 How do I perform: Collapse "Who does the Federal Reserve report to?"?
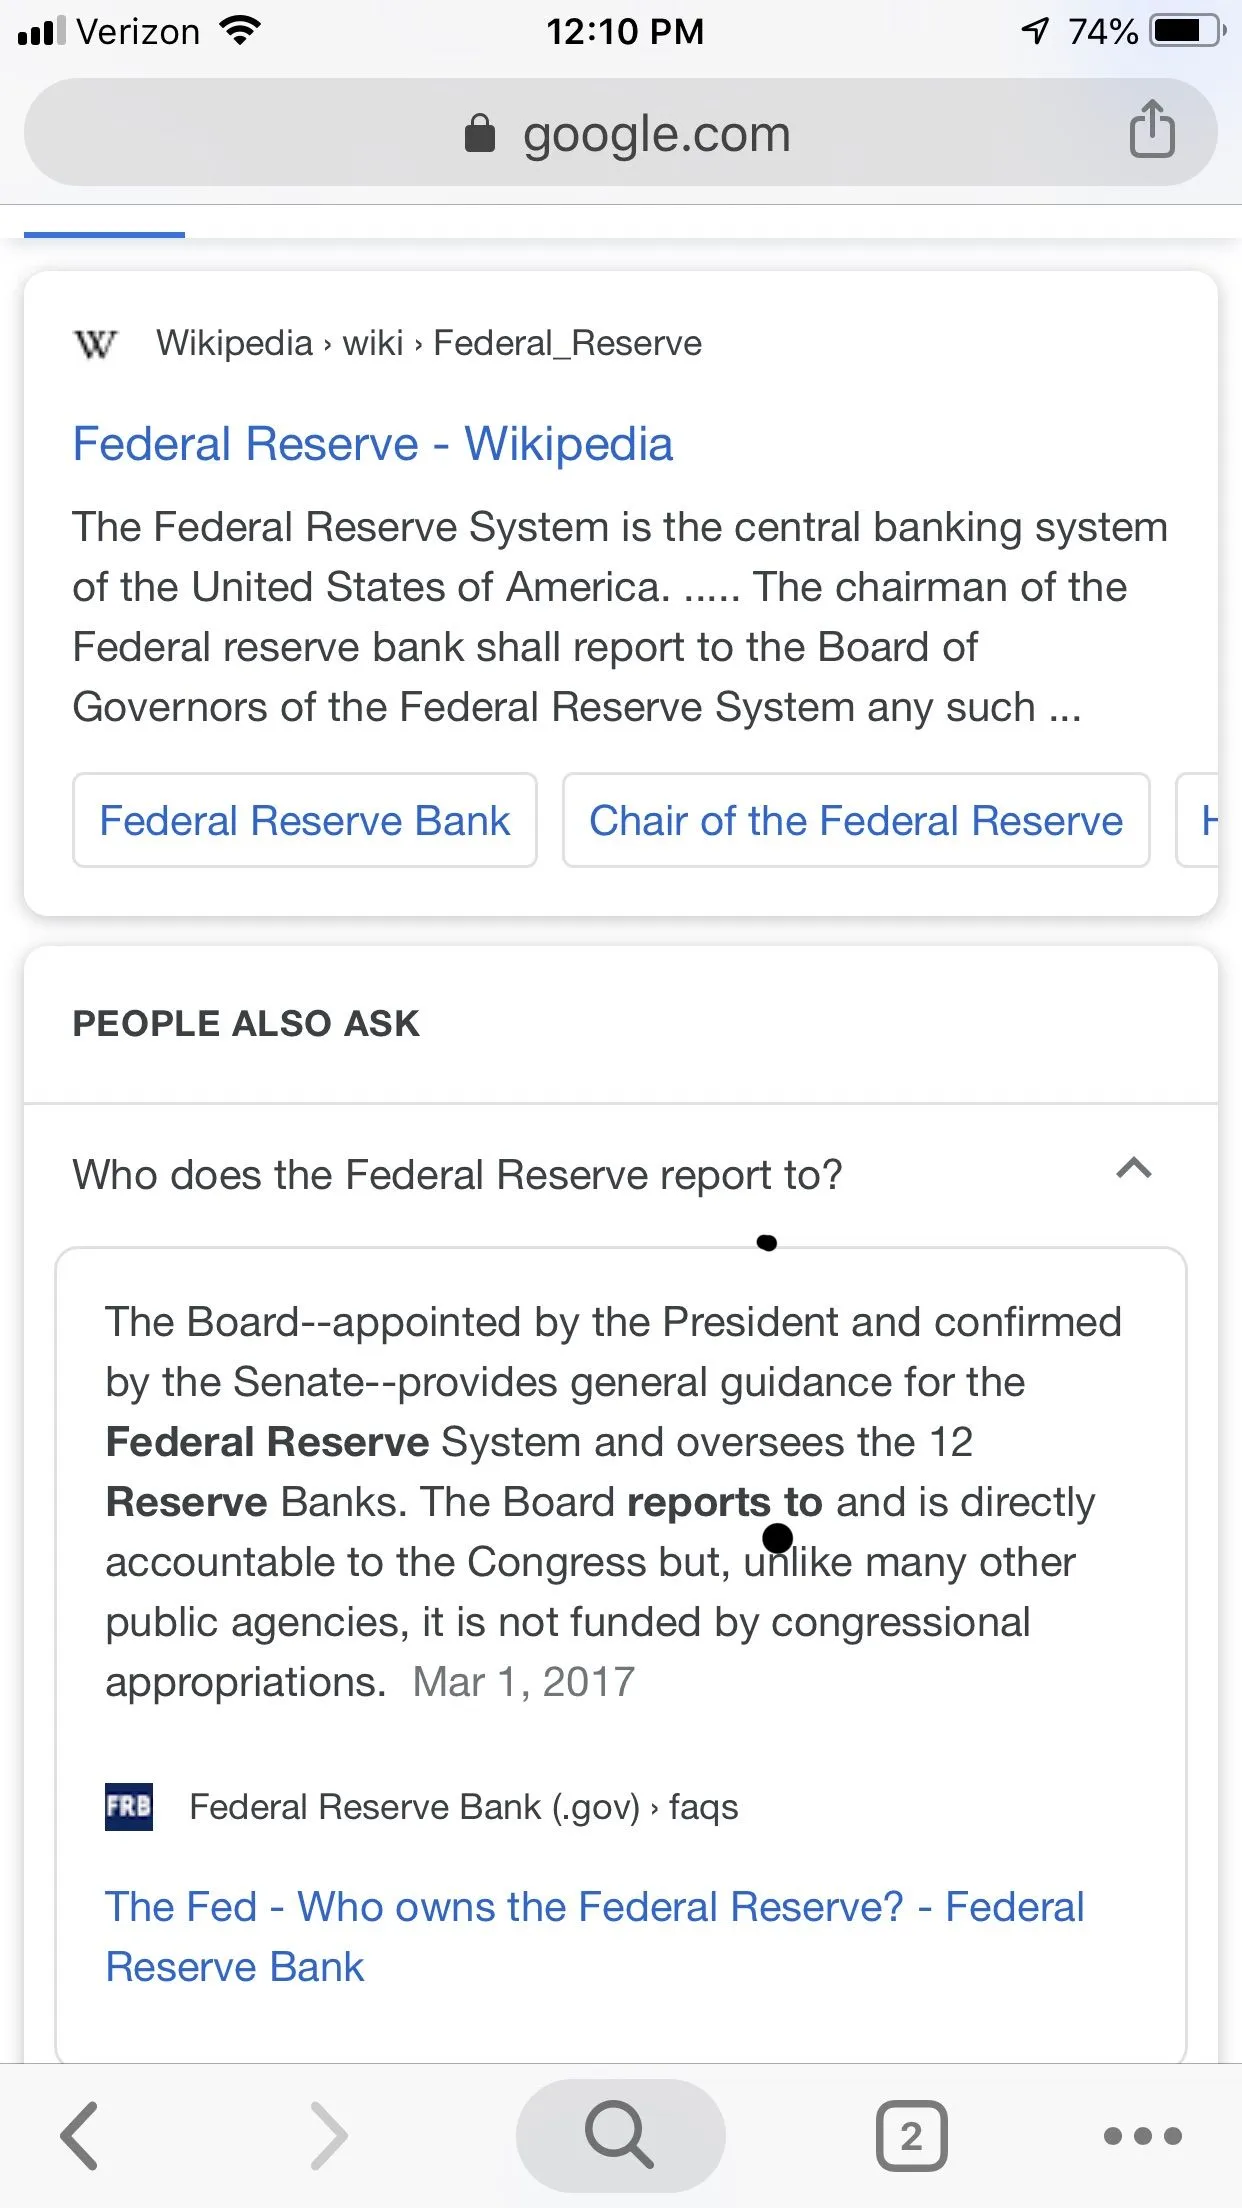(457, 1175)
